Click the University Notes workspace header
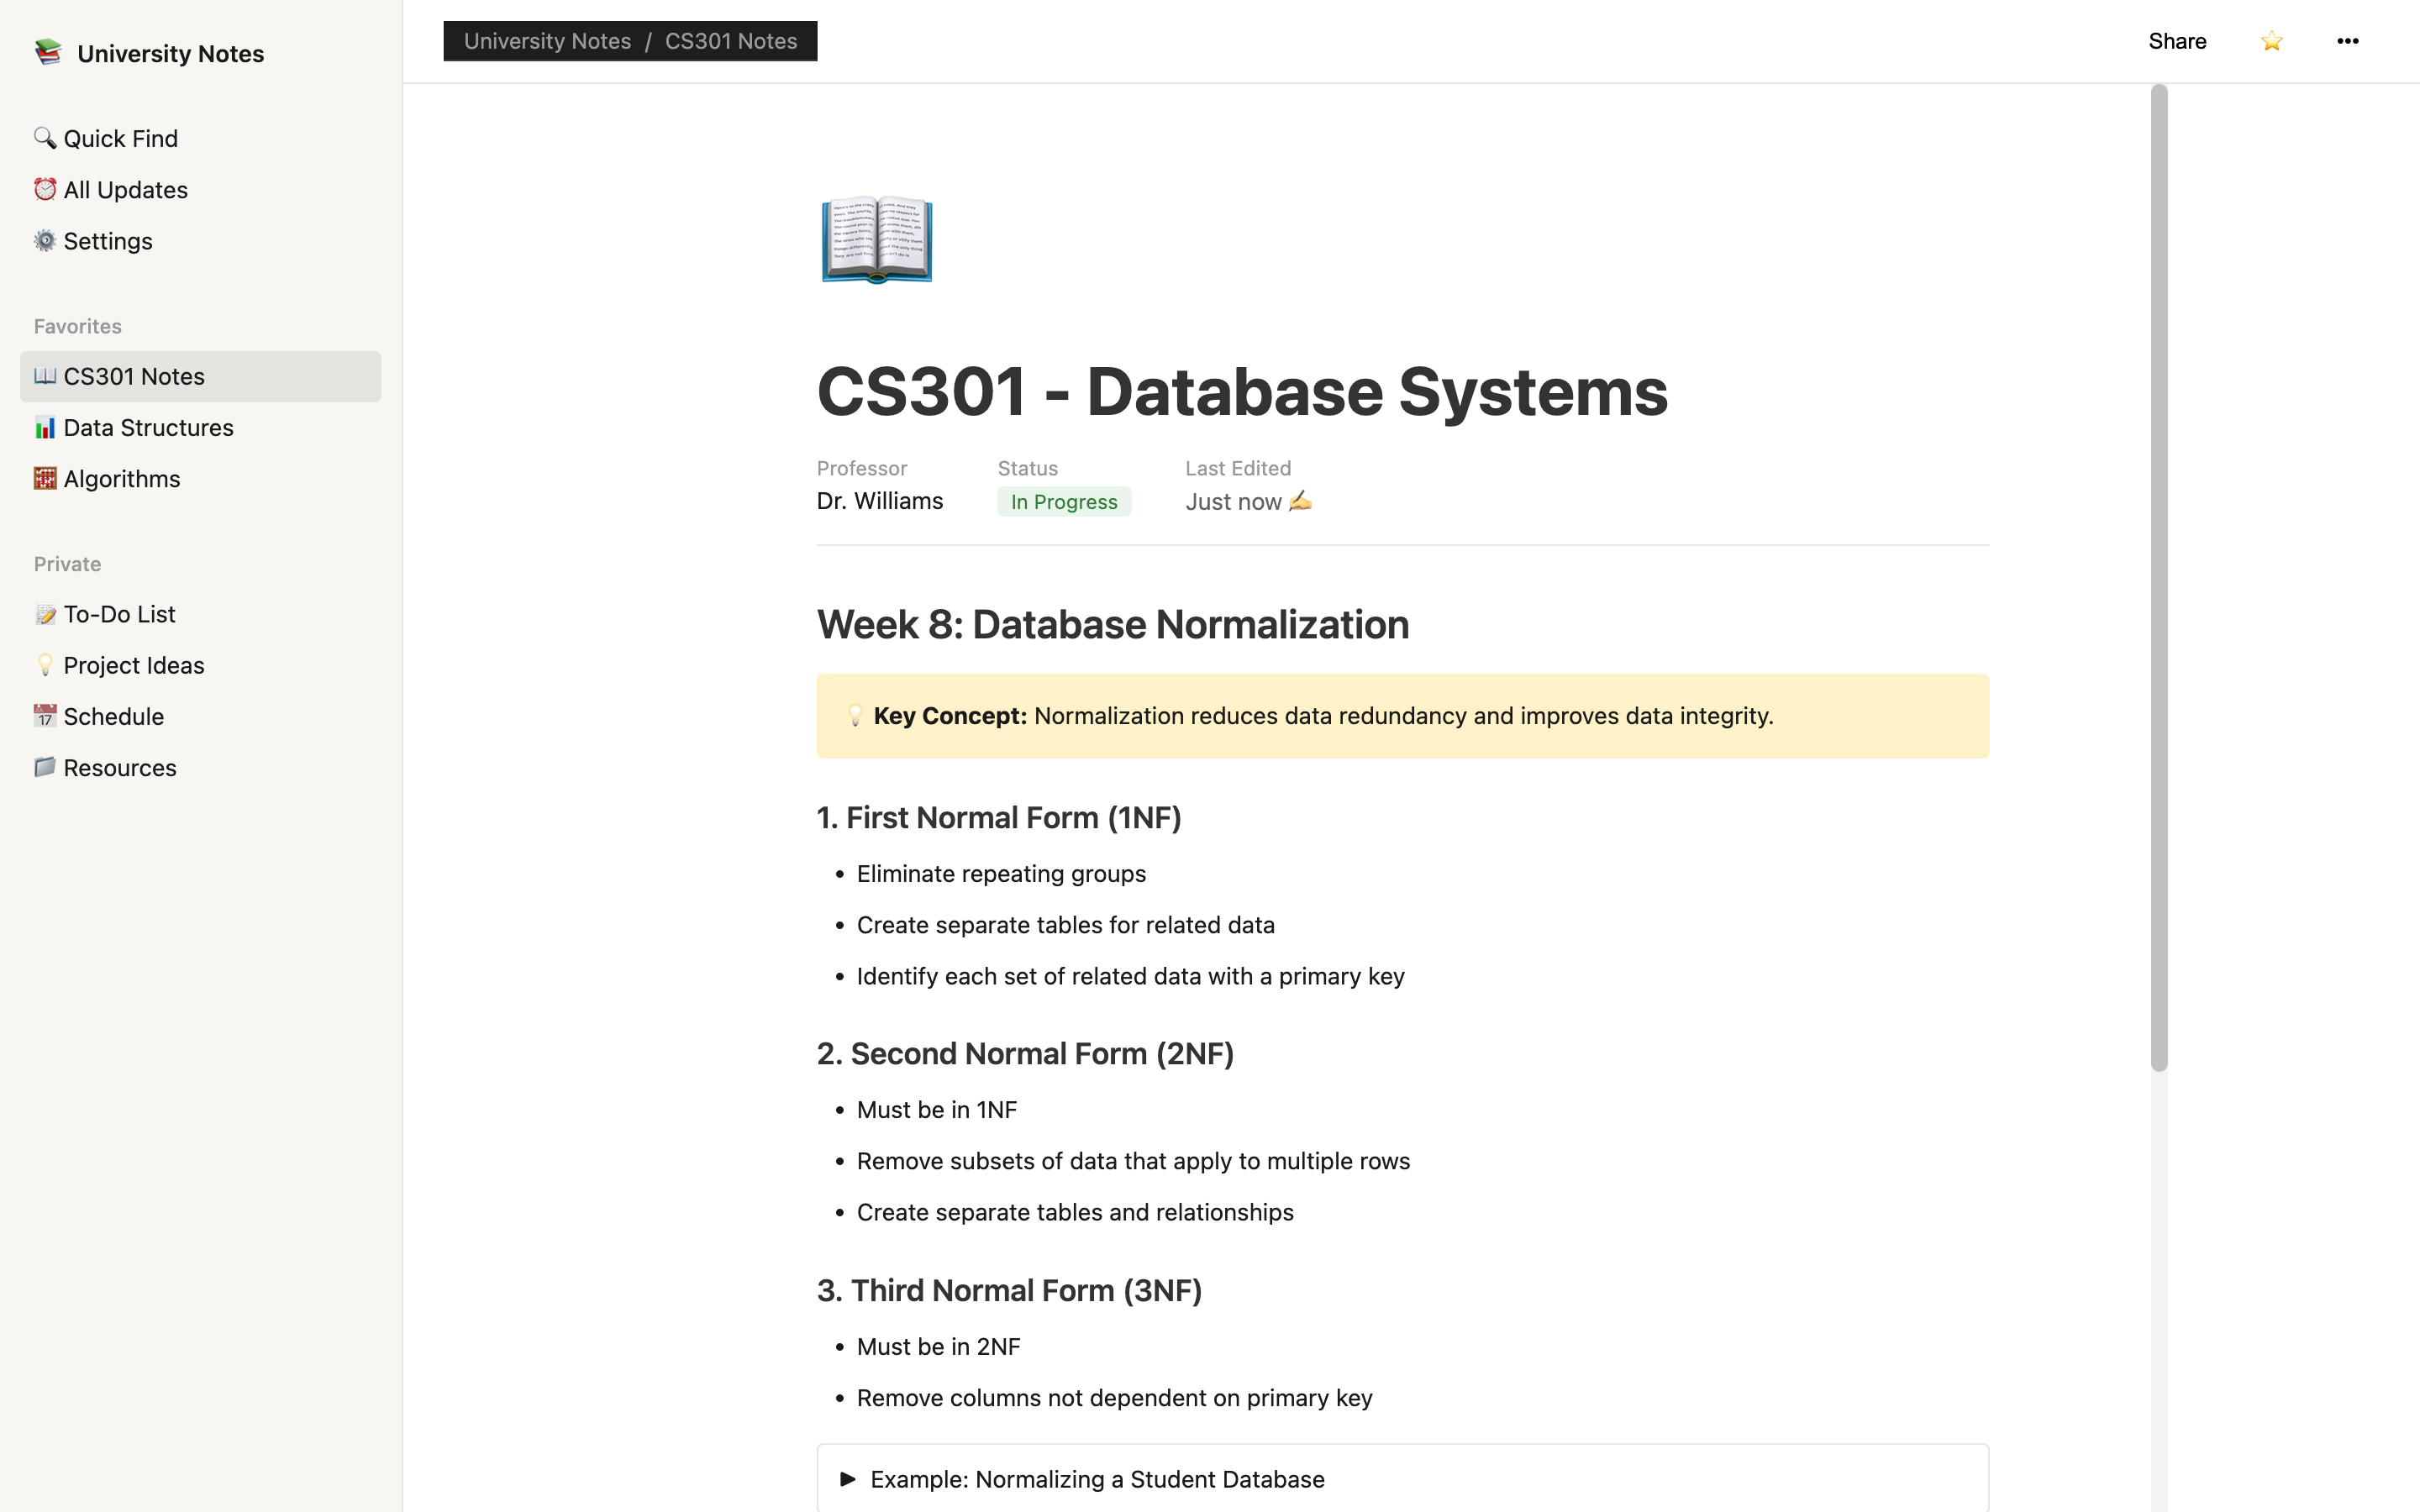Viewport: 2420px width, 1512px height. pyautogui.click(x=170, y=54)
